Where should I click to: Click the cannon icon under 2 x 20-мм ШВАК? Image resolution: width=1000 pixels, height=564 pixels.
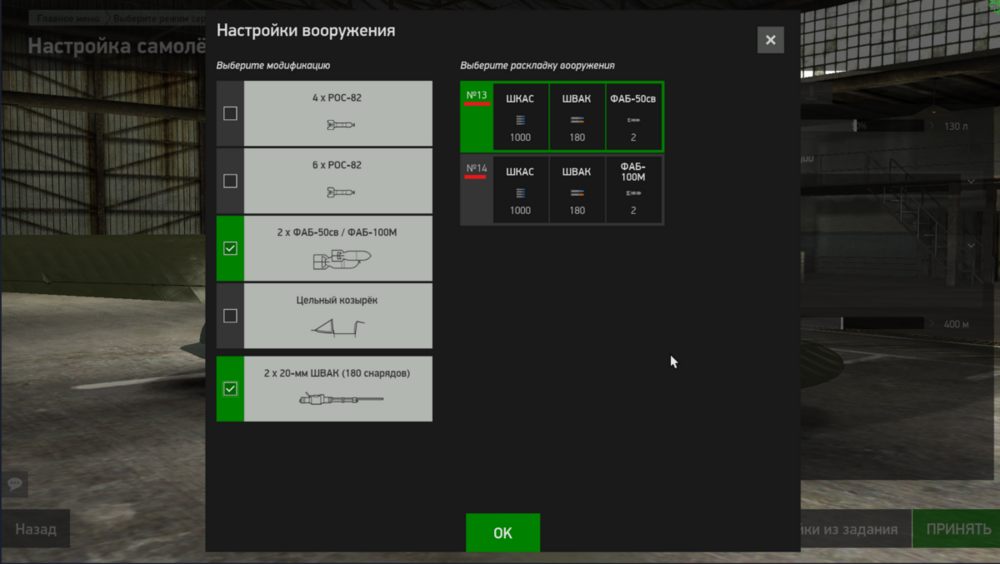341,399
